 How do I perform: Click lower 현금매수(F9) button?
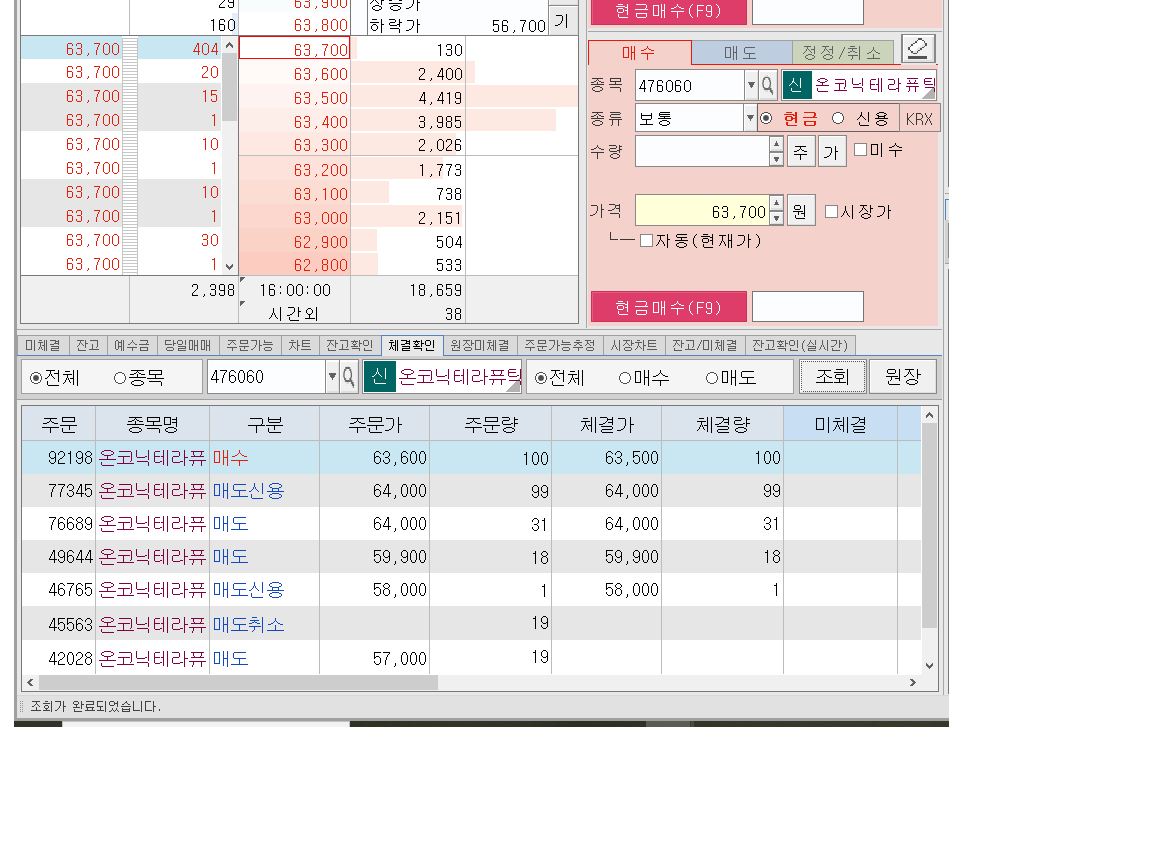click(x=668, y=307)
